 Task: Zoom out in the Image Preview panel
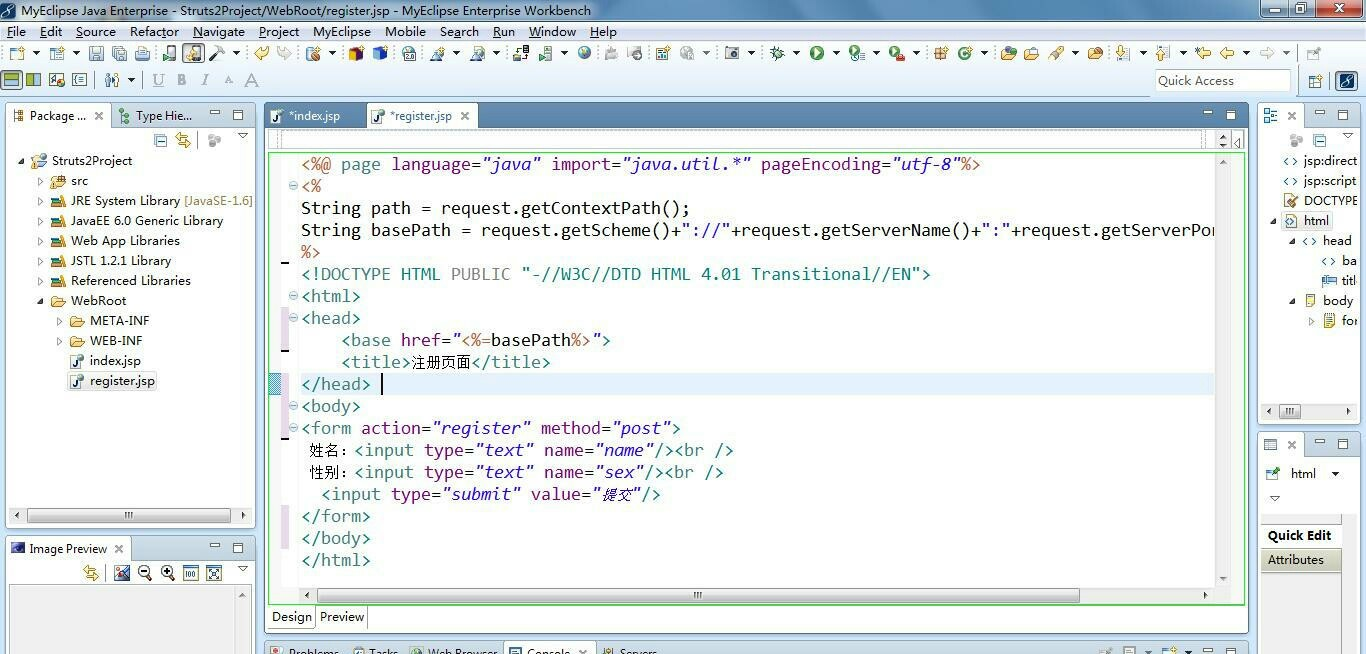[x=145, y=573]
